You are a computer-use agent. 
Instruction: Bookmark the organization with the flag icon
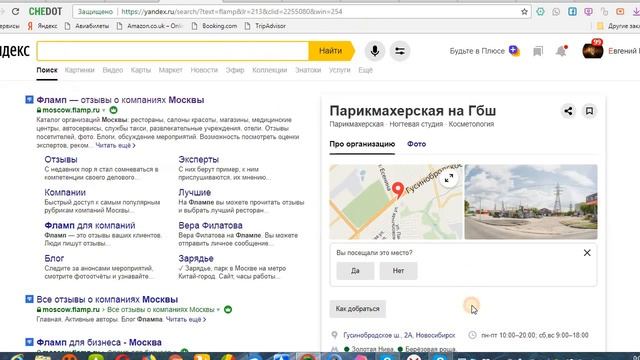click(x=589, y=111)
